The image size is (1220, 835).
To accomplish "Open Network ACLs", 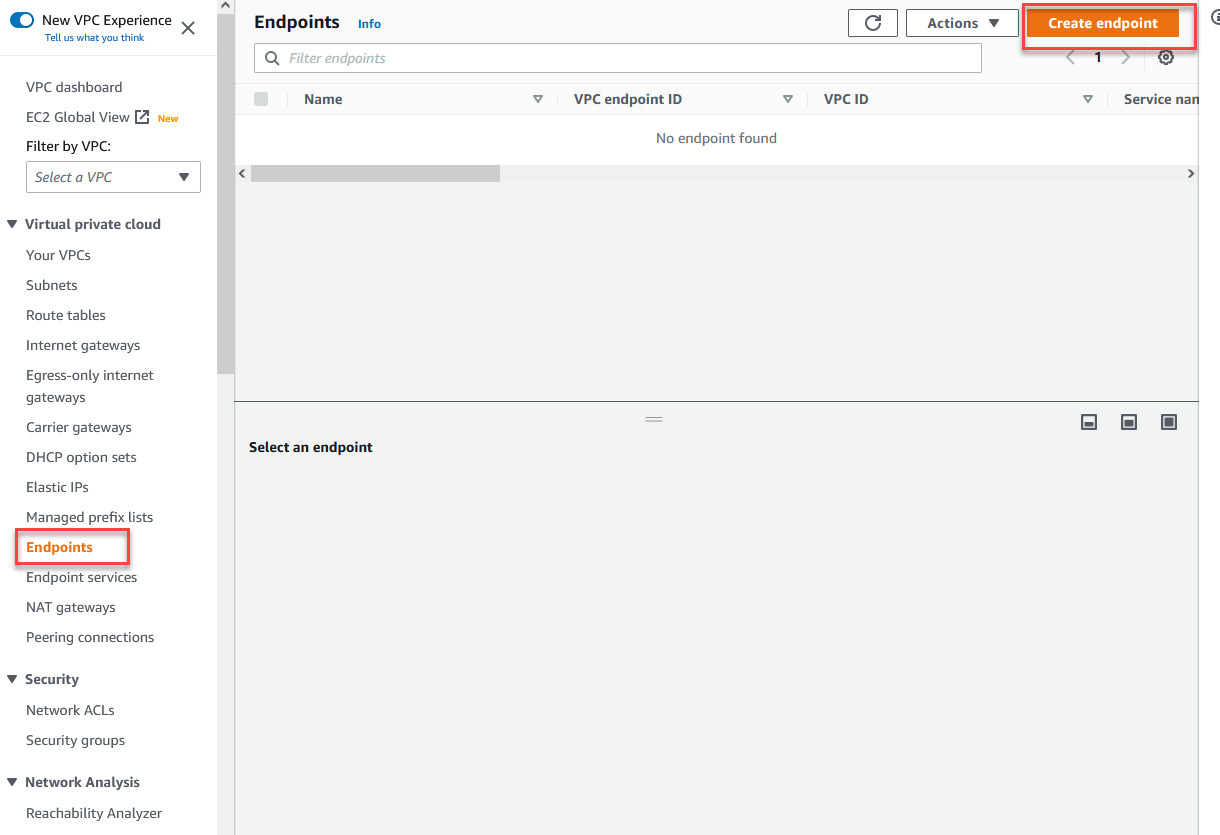I will pyautogui.click(x=70, y=710).
